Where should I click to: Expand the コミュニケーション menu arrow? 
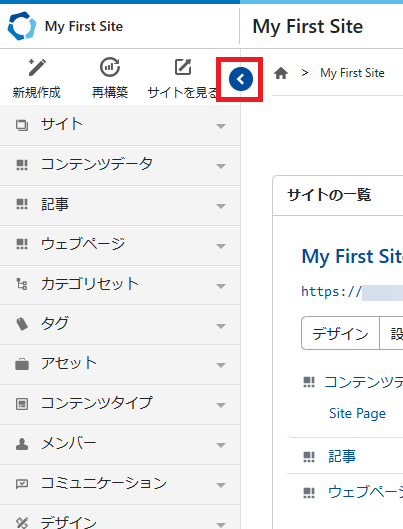click(x=221, y=485)
